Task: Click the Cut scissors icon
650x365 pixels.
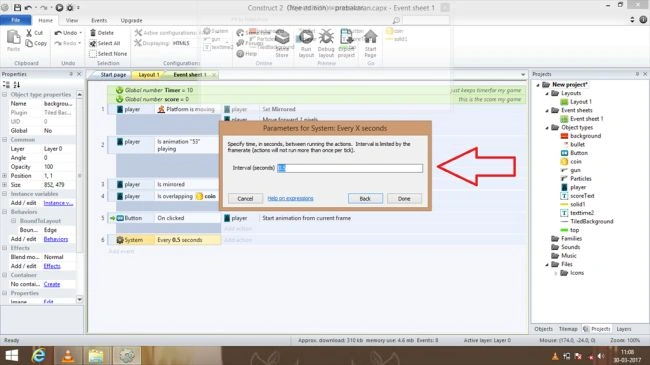Action: 29,33
